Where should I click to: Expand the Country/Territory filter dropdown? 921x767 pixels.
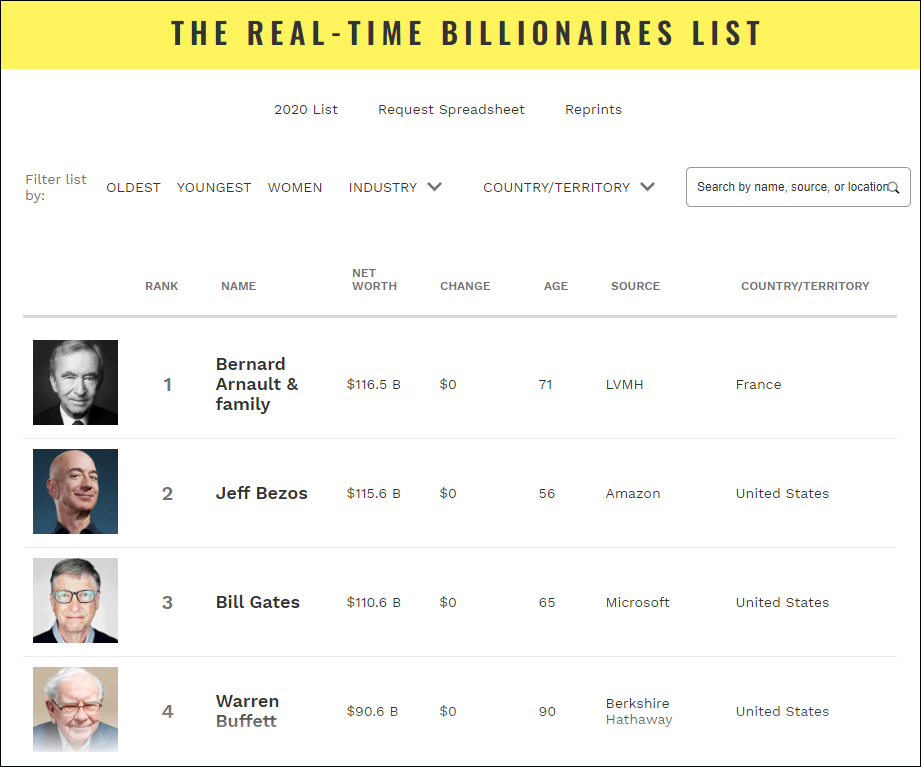click(x=569, y=187)
